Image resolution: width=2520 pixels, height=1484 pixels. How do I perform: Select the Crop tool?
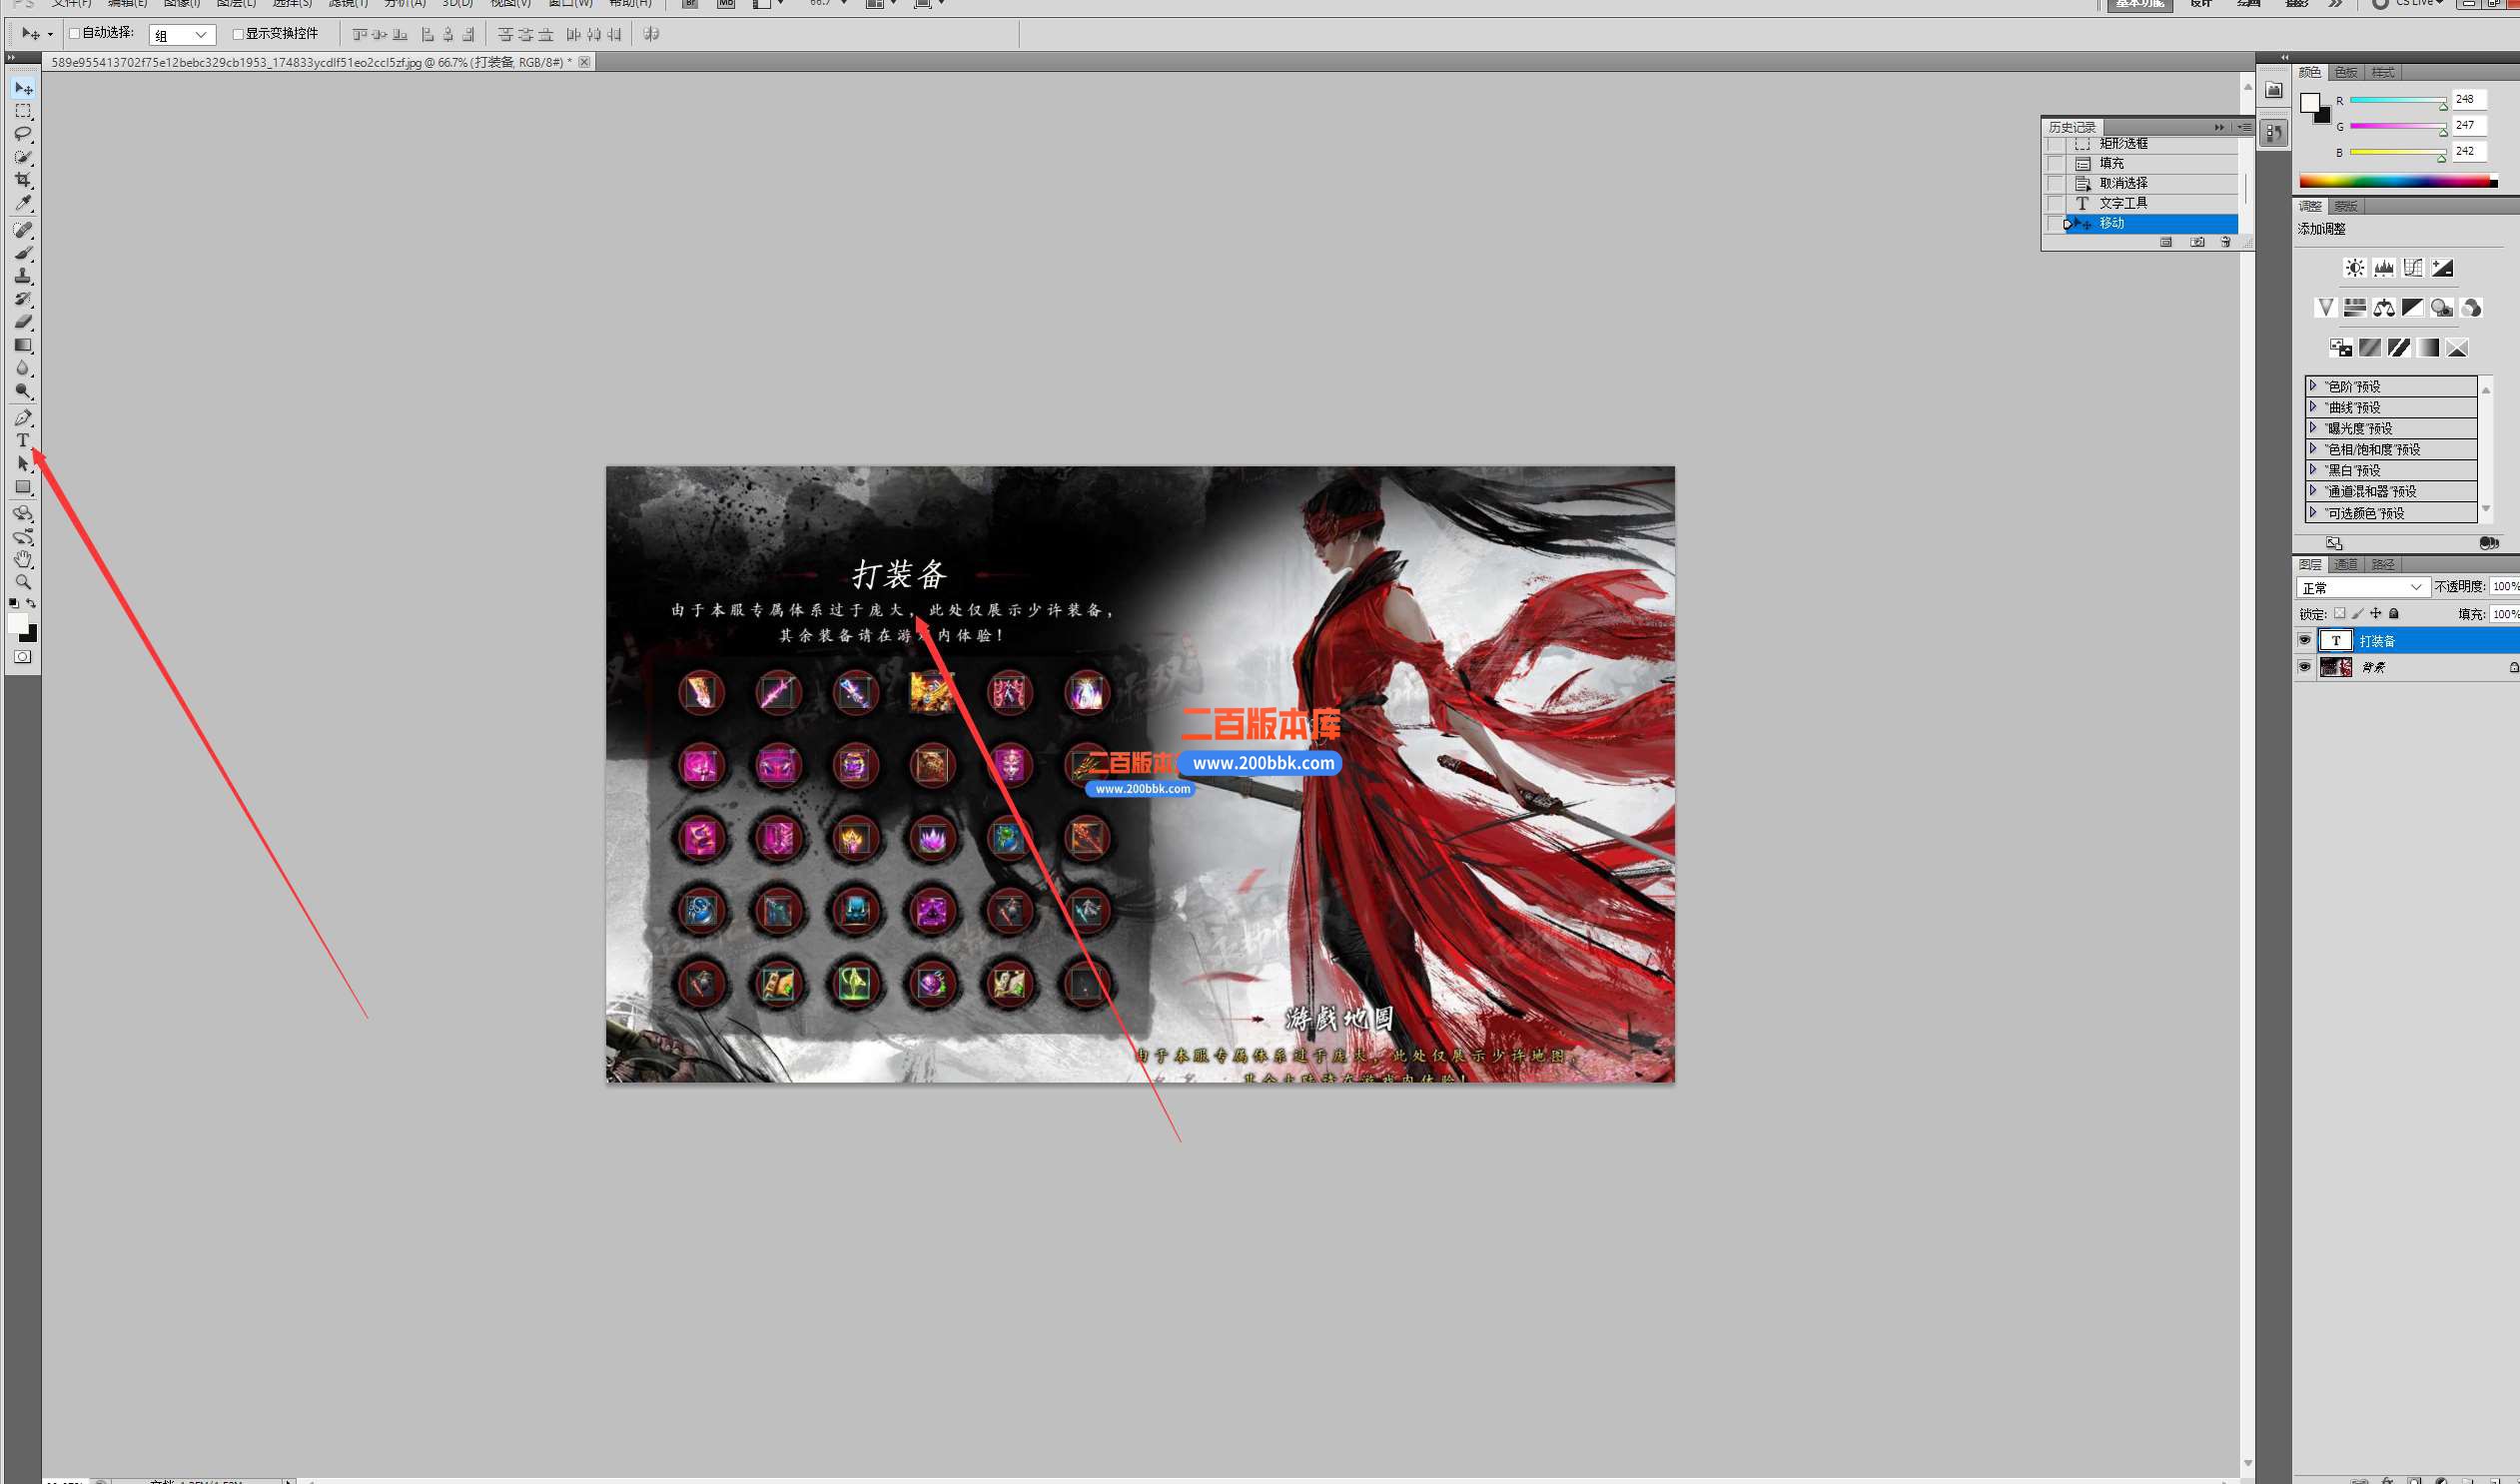pyautogui.click(x=23, y=180)
